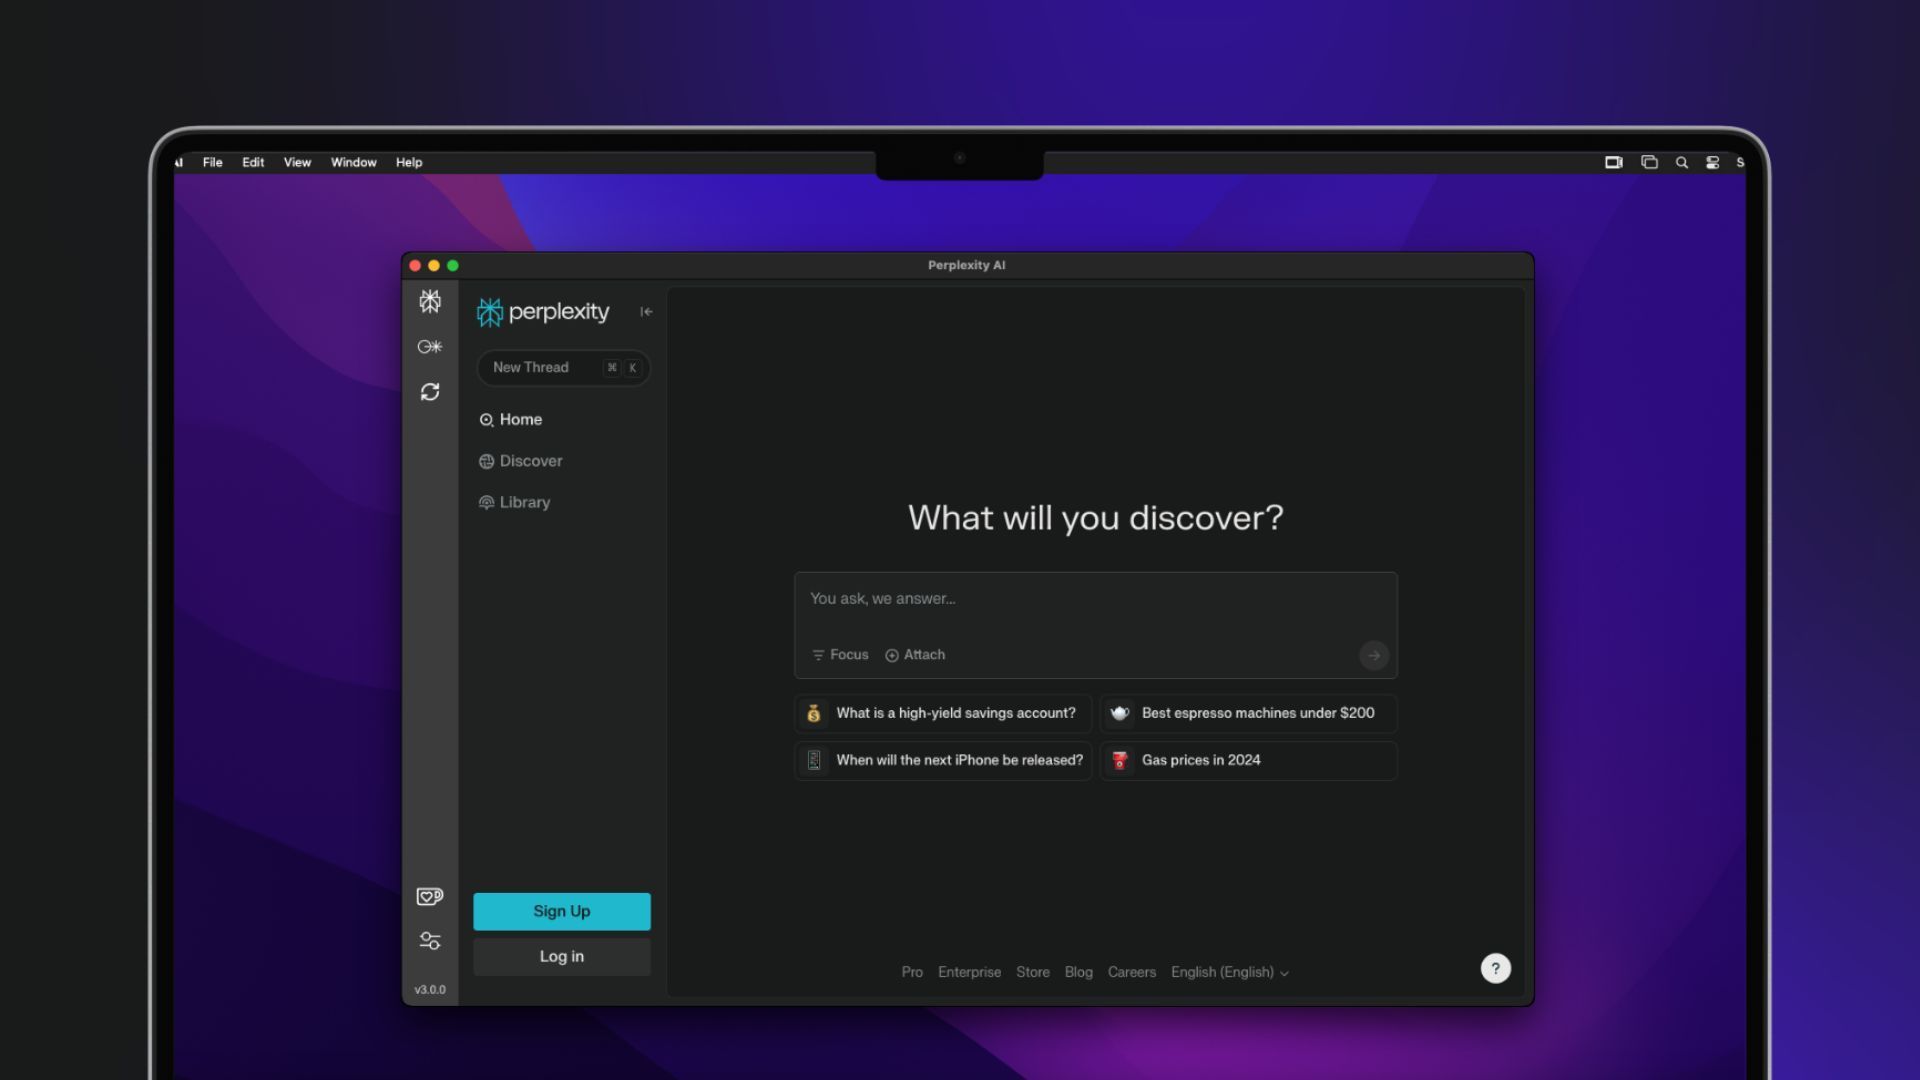Open the Careers footer link
This screenshot has width=1920, height=1080.
point(1132,973)
